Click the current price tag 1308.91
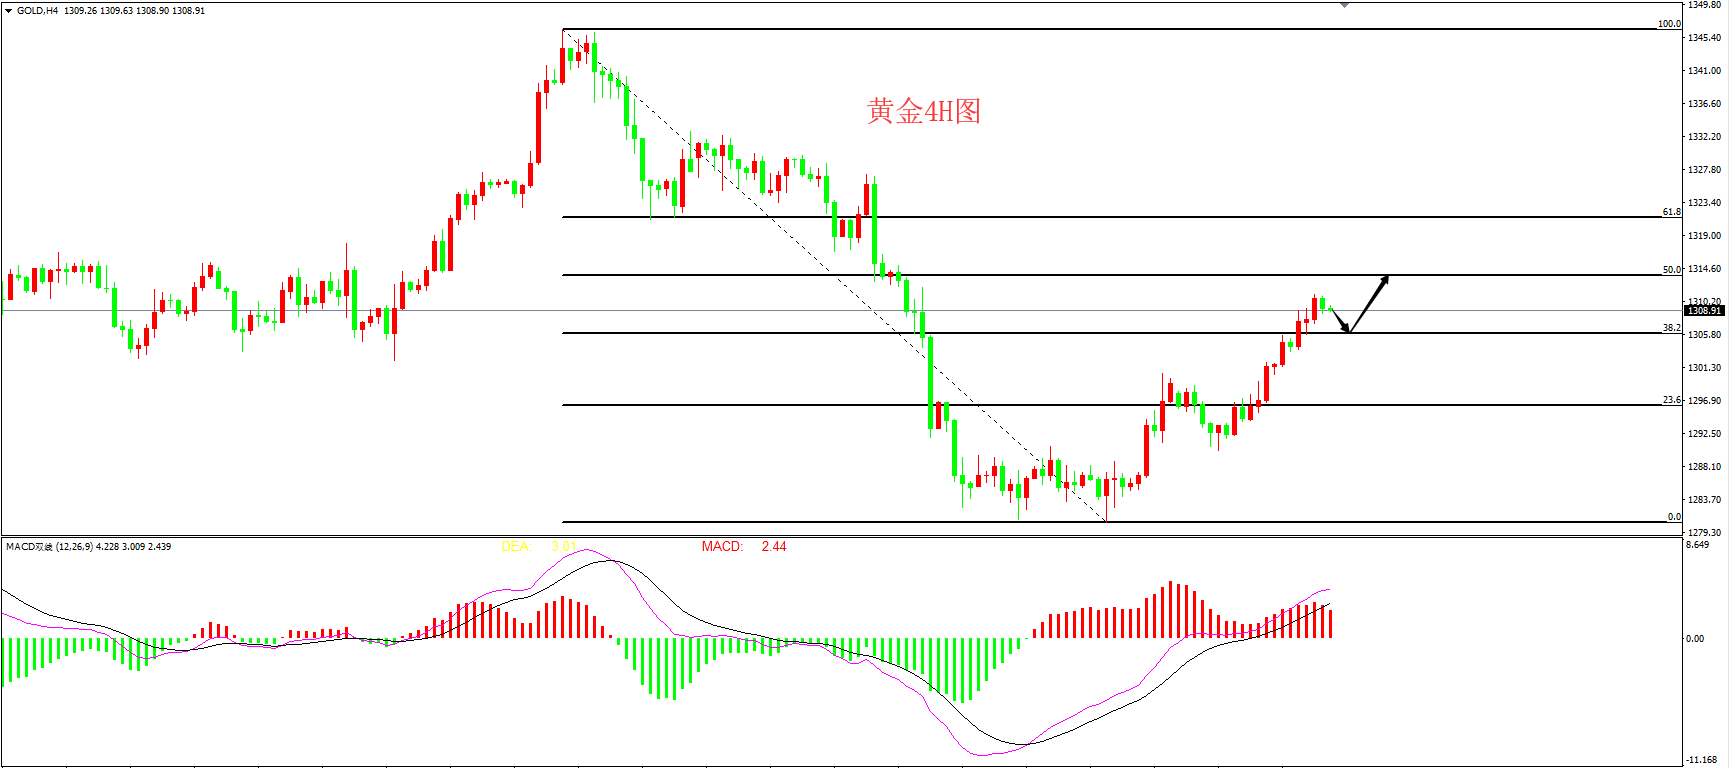Screen dimensions: 1730x768 1706,311
